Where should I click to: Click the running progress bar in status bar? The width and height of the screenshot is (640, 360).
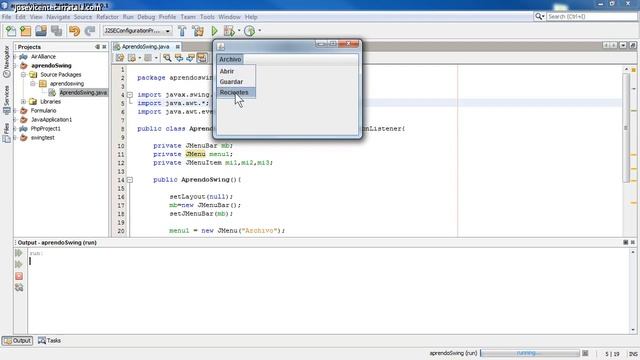[530, 353]
